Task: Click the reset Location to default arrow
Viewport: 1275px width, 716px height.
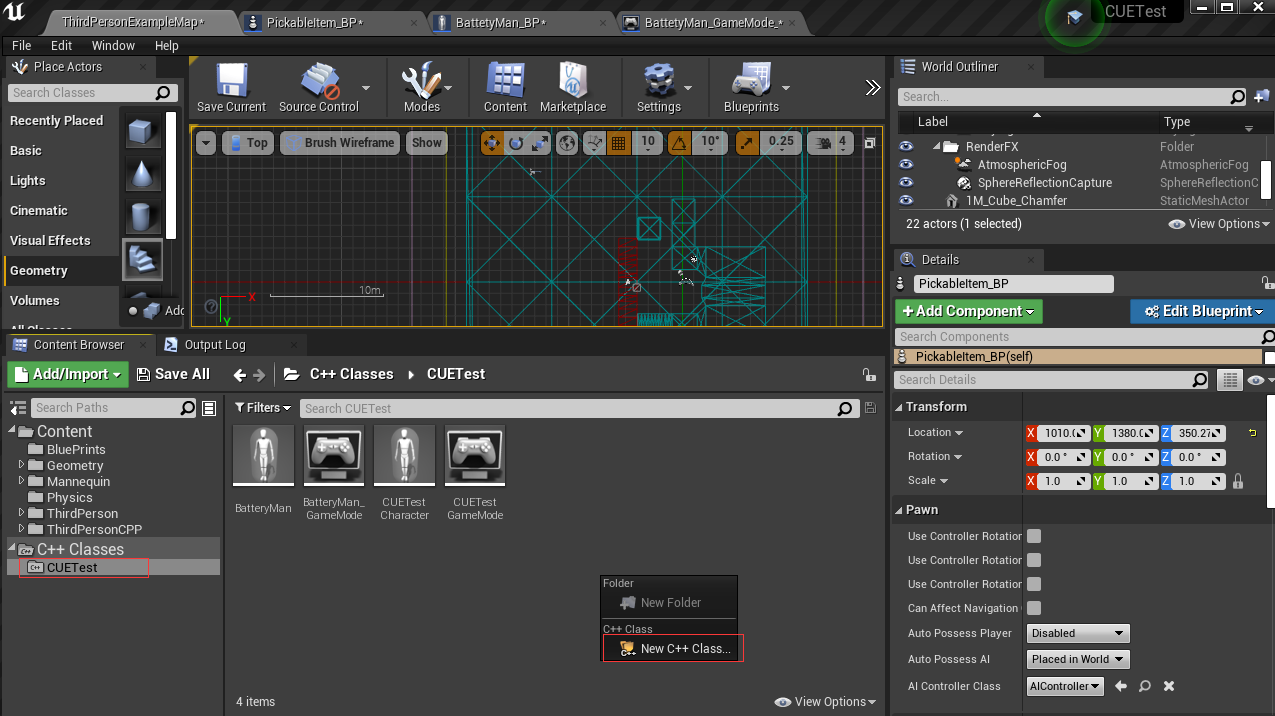Action: point(1252,433)
